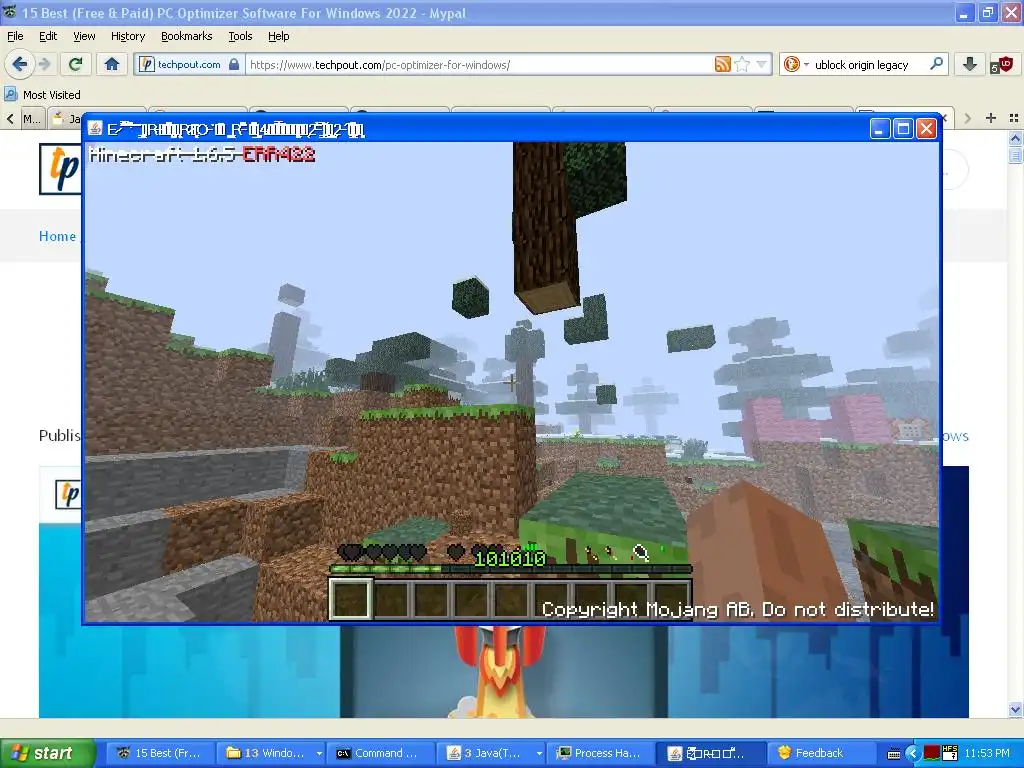Open the list all tabs grid button
The image size is (1024, 768).
(1014, 118)
